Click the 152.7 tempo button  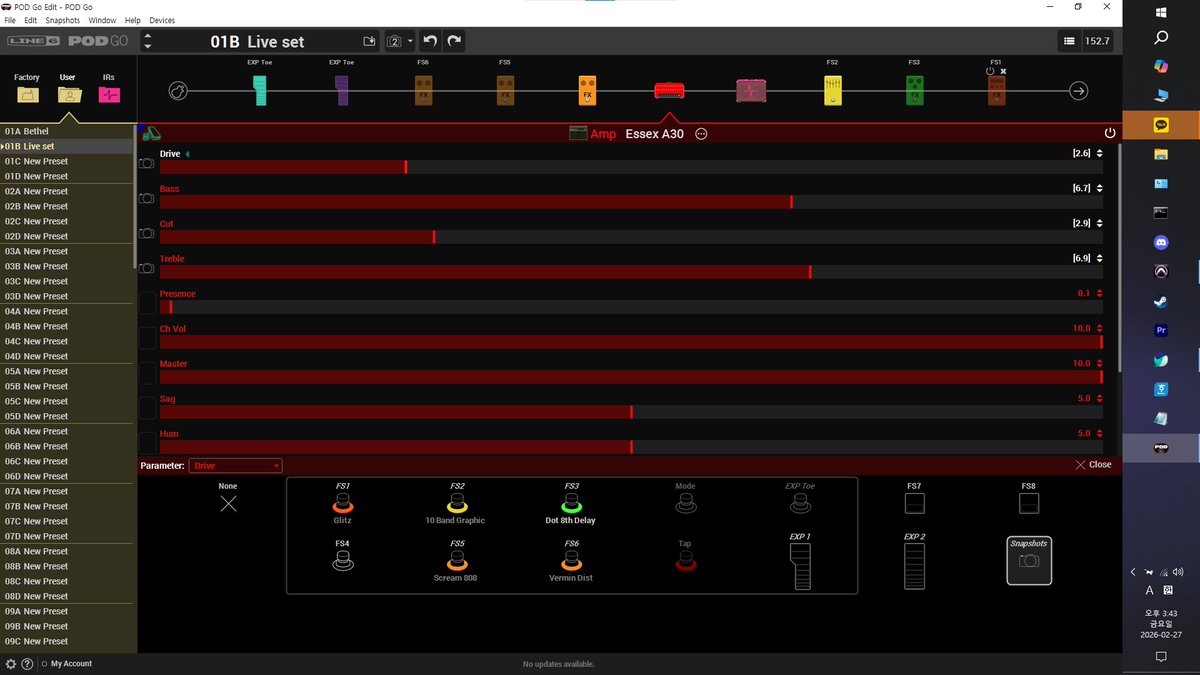(x=1097, y=41)
